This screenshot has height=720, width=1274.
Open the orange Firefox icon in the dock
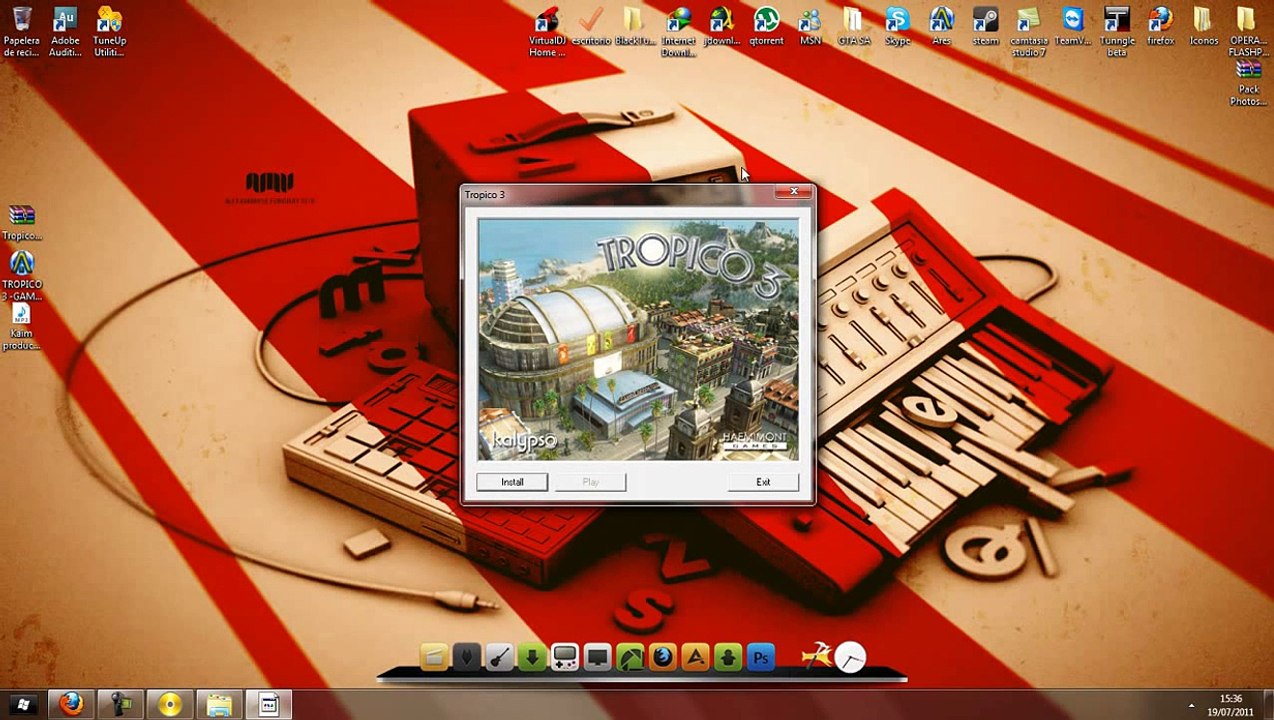(663, 657)
